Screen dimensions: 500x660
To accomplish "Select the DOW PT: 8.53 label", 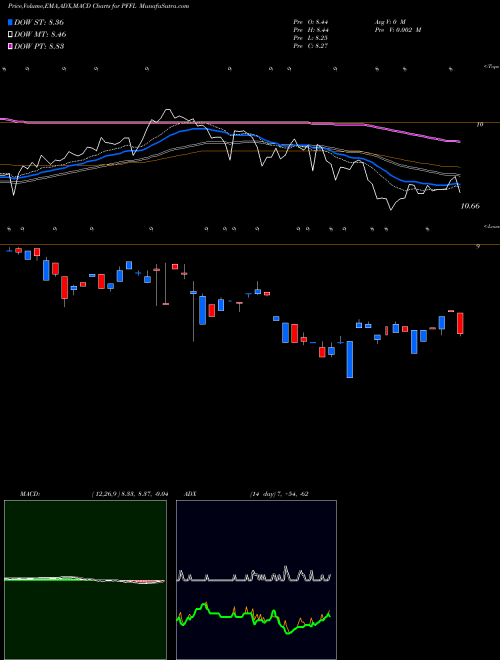I will click(x=39, y=46).
